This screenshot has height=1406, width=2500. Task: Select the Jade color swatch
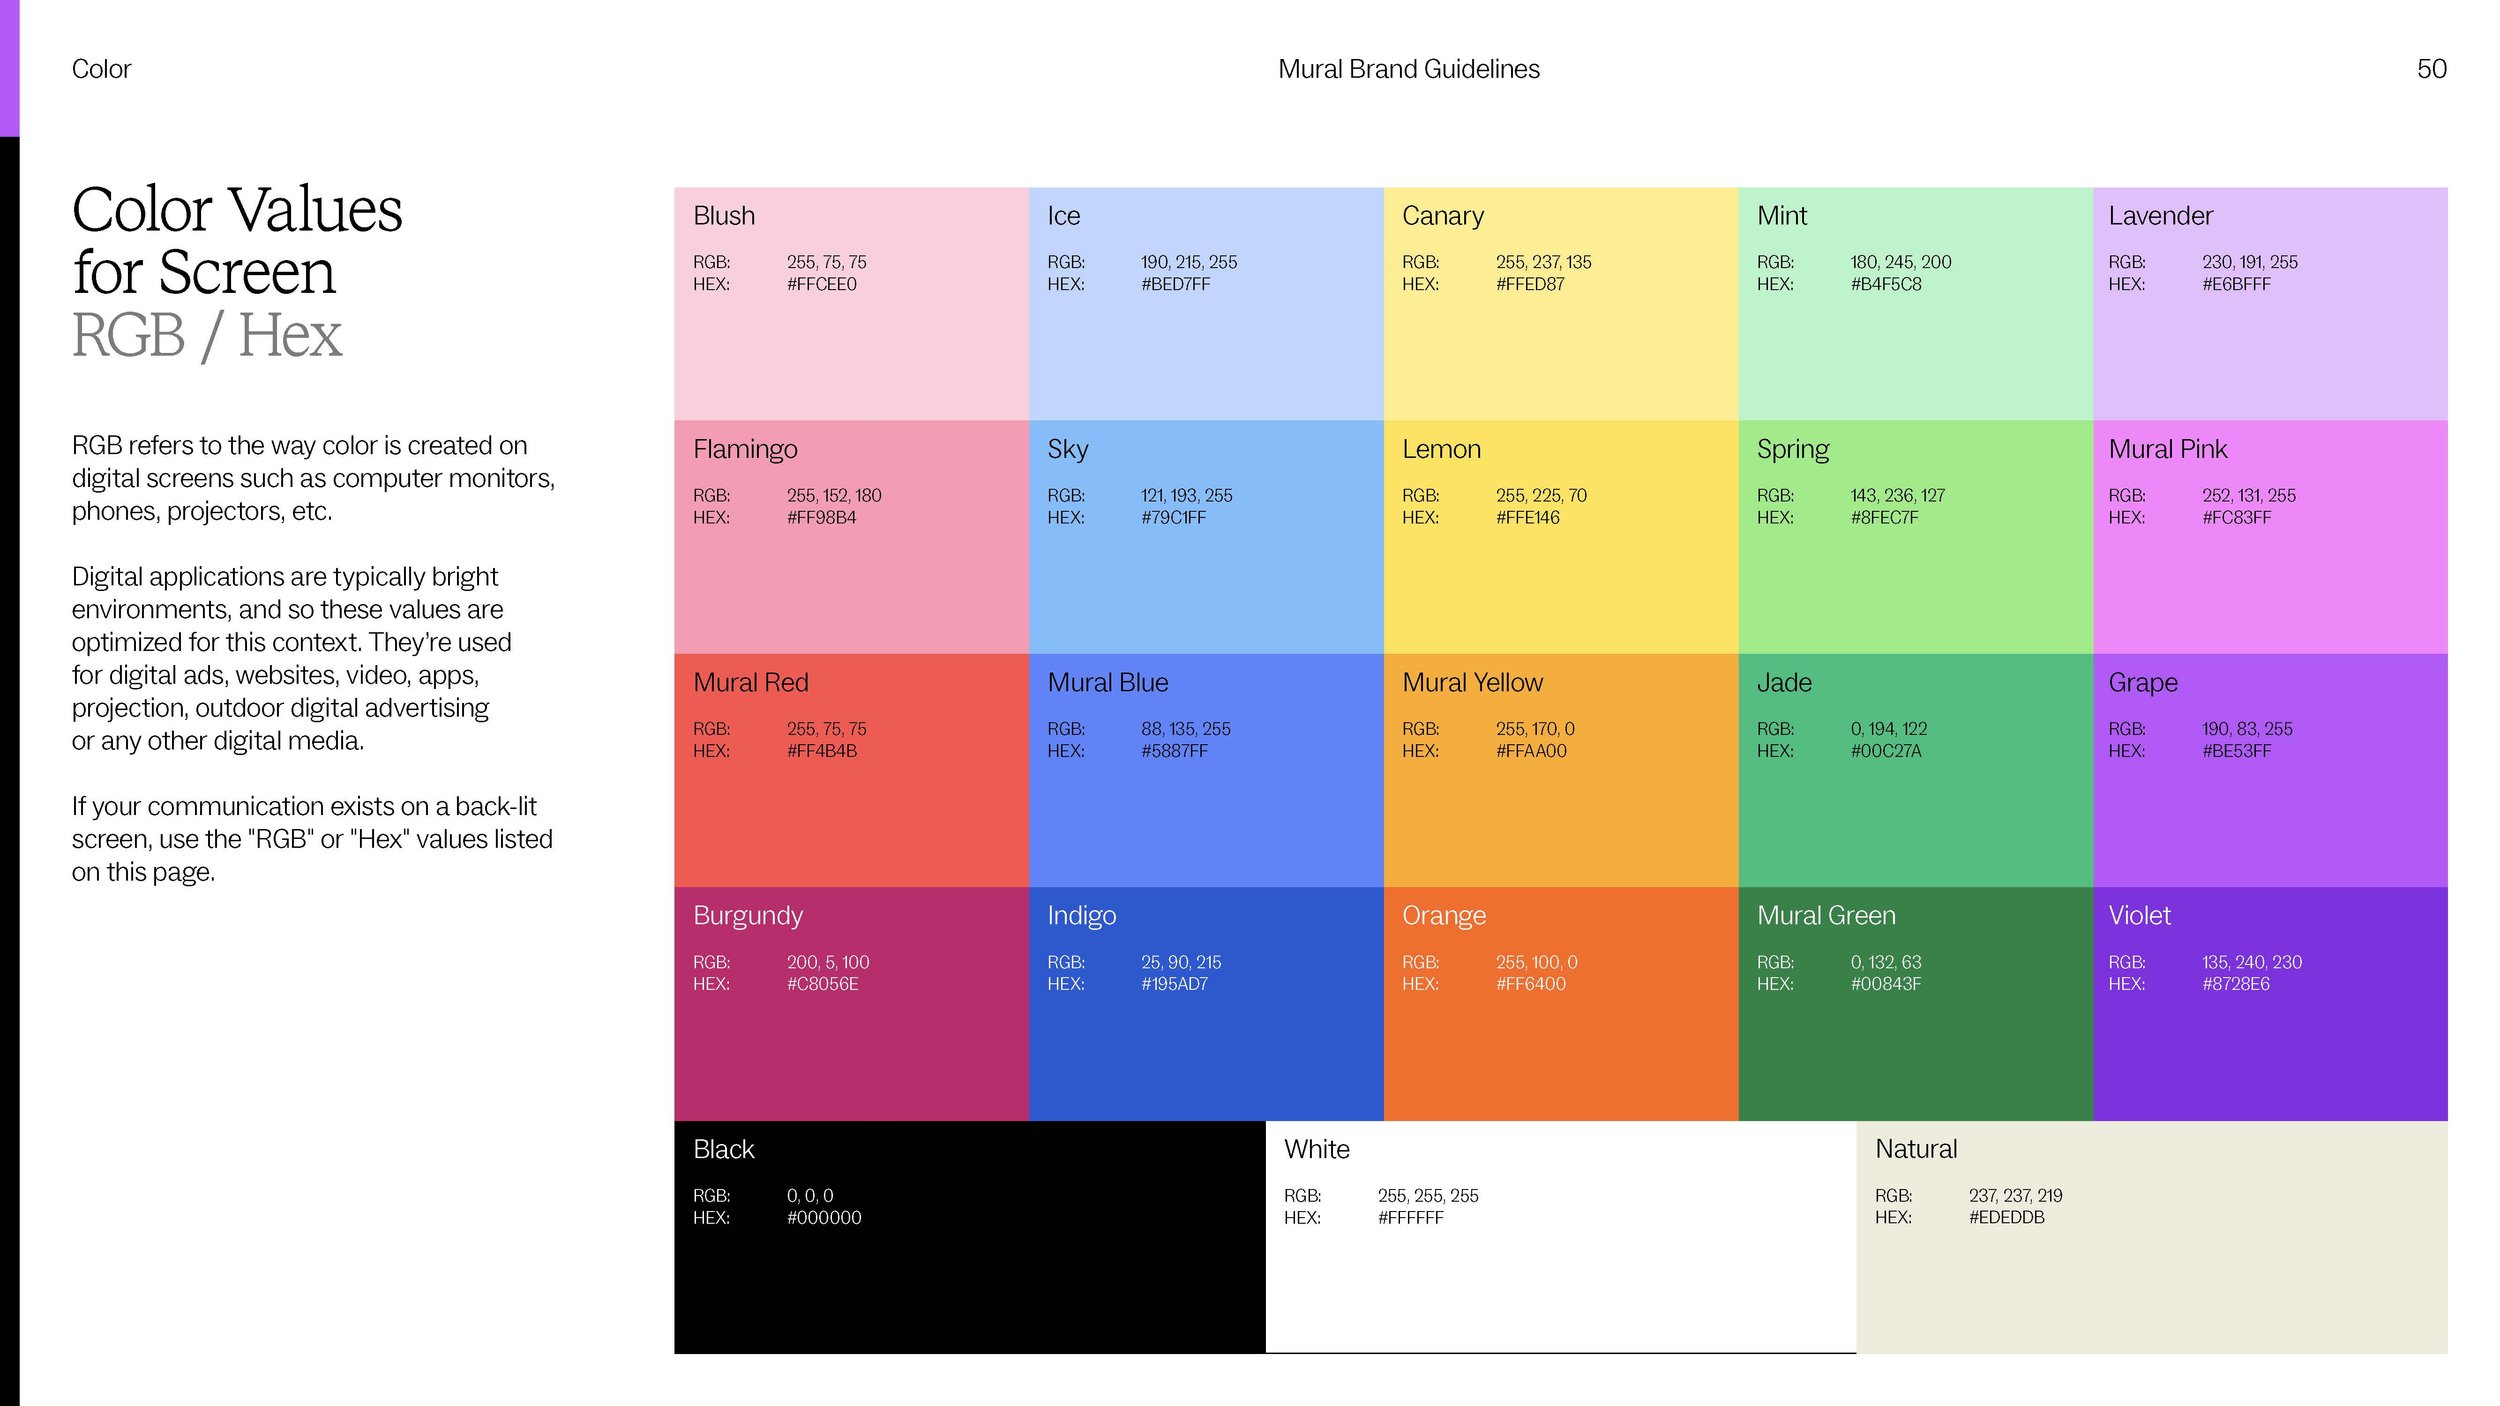1916,770
